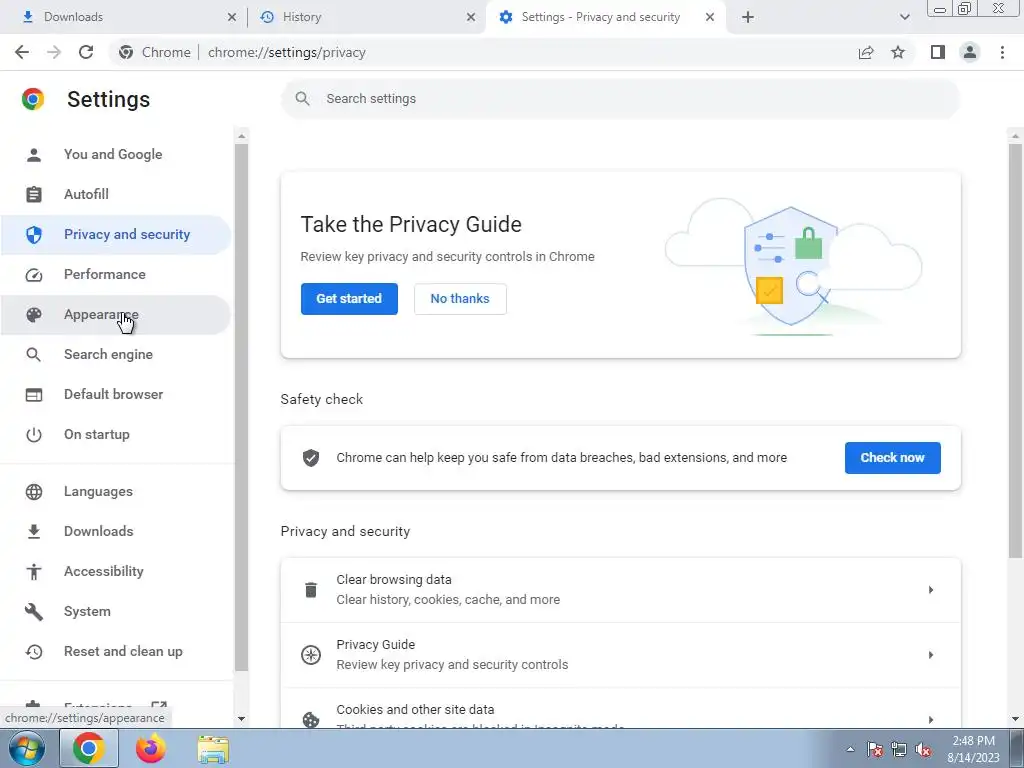
Task: Open the Chrome three-dot menu
Action: click(x=1002, y=52)
